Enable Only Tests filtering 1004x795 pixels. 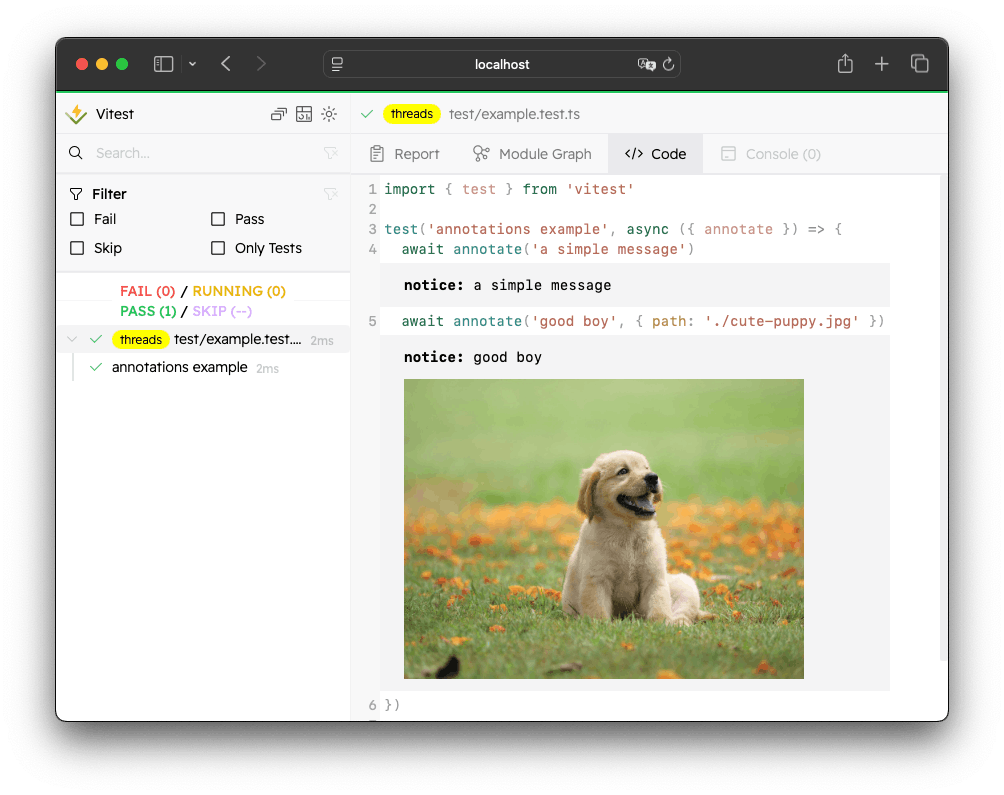point(216,248)
